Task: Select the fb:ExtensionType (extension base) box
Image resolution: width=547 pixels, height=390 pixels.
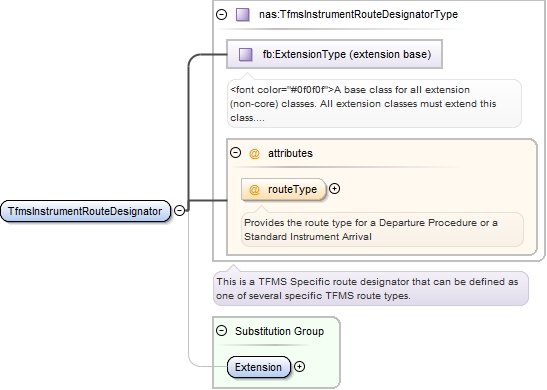Action: (x=335, y=54)
